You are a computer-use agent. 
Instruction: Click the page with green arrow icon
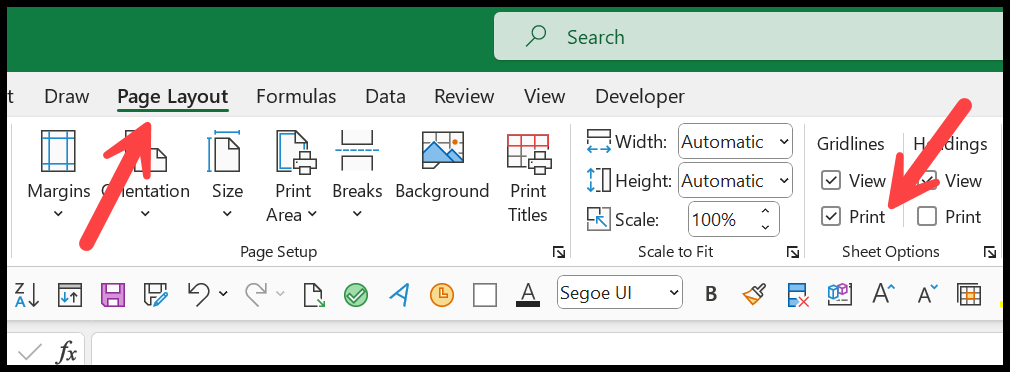[314, 295]
